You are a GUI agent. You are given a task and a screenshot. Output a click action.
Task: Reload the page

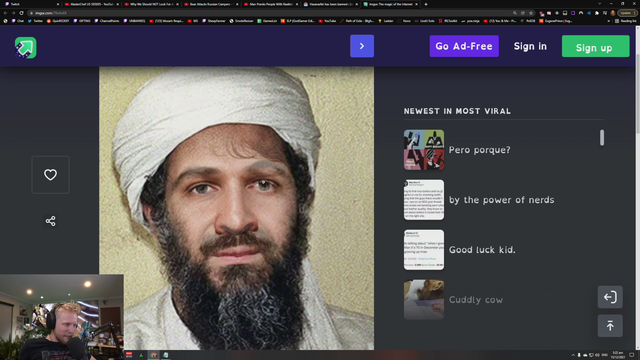[x=21, y=13]
